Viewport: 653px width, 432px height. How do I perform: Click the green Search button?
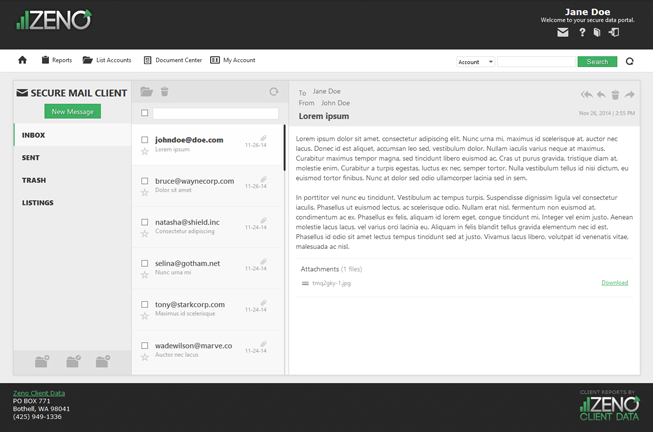tap(597, 62)
